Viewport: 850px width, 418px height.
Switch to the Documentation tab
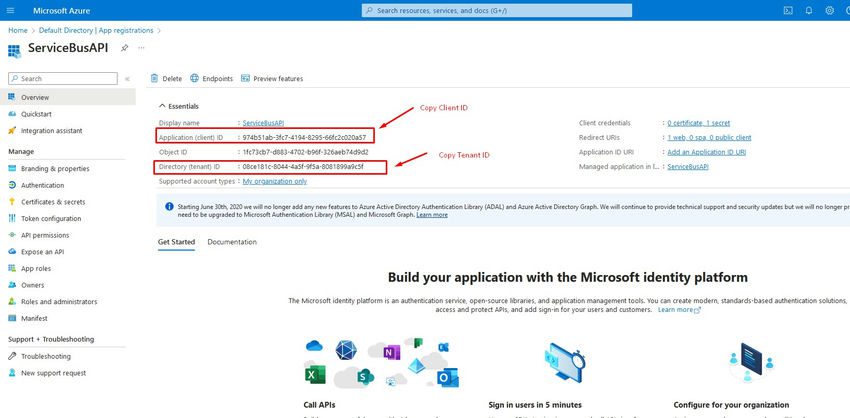pyautogui.click(x=232, y=242)
